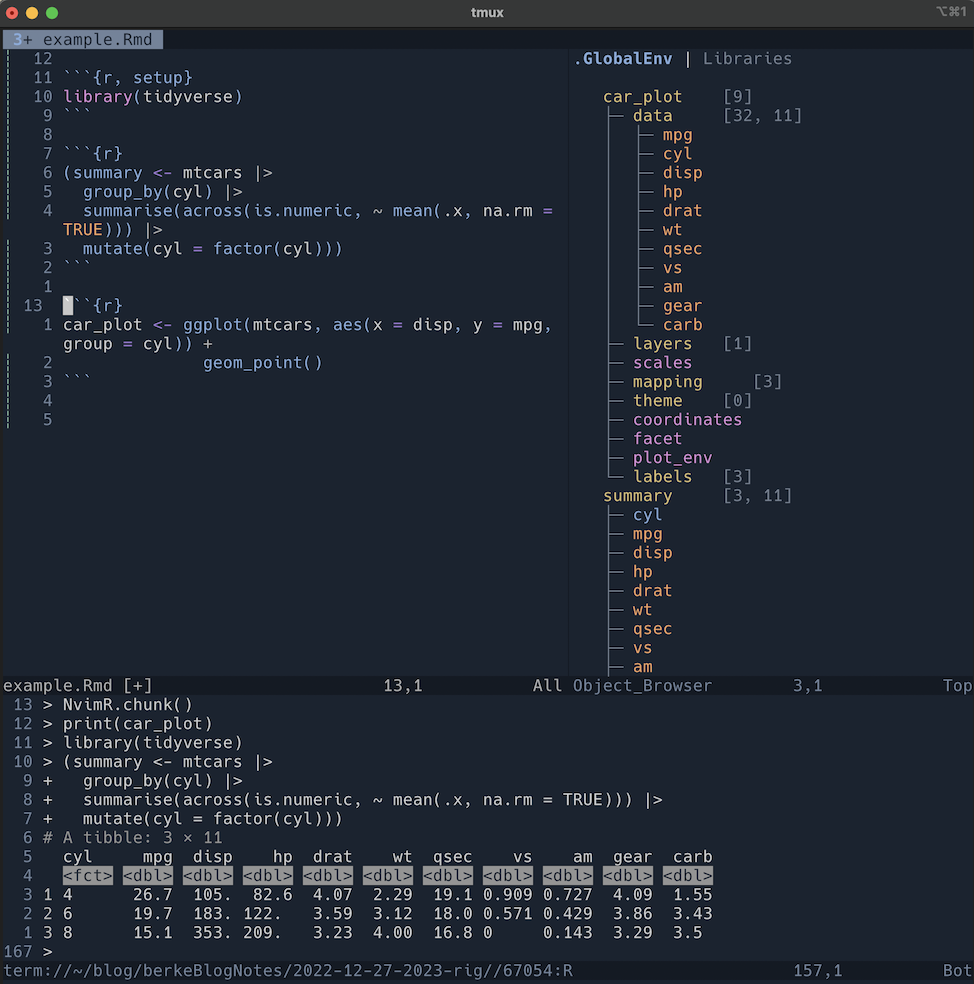
Task: Click the Object_Browser status line label
Action: pos(642,686)
